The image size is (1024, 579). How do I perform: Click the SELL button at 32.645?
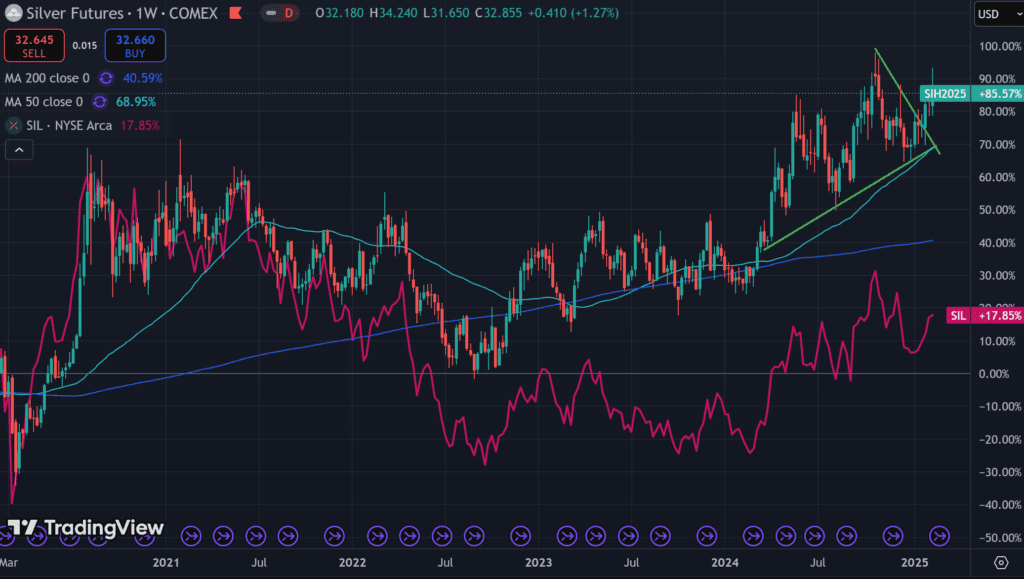tap(35, 46)
